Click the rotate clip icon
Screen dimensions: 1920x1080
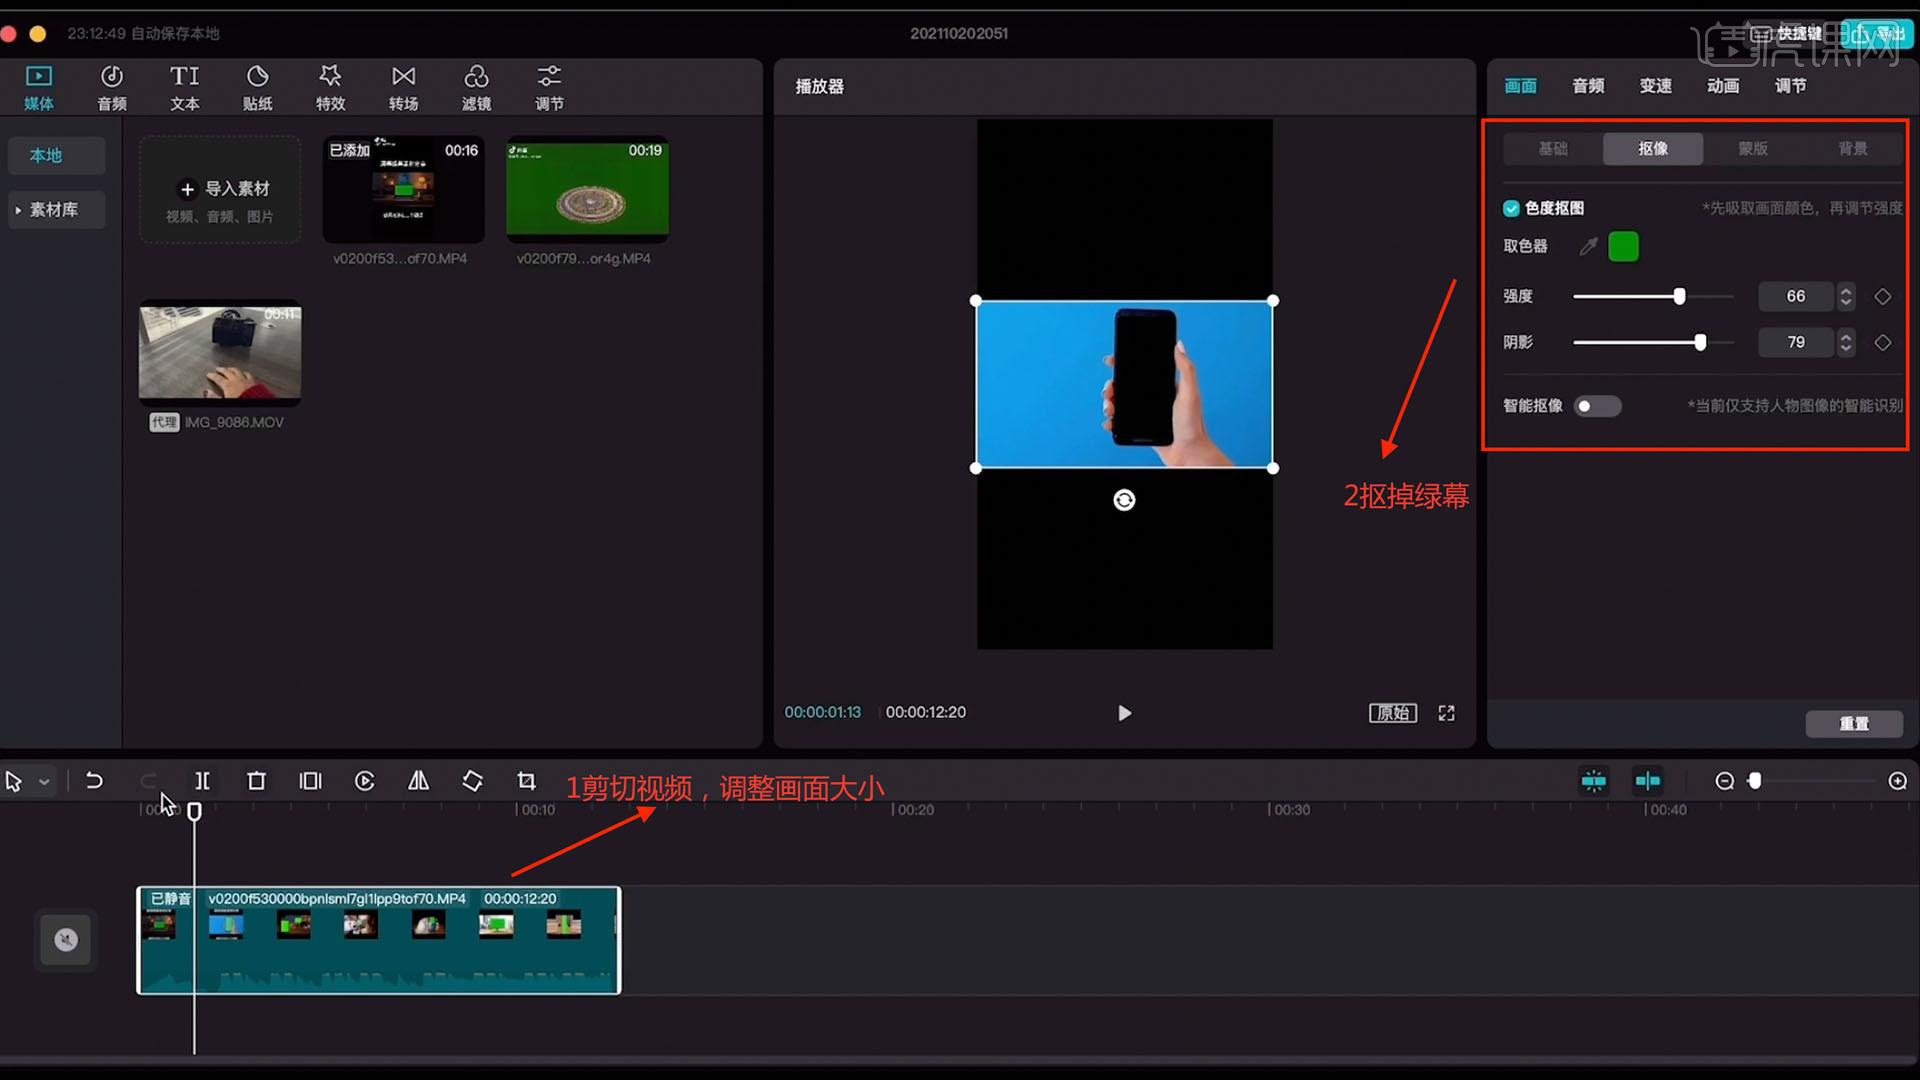[x=473, y=781]
